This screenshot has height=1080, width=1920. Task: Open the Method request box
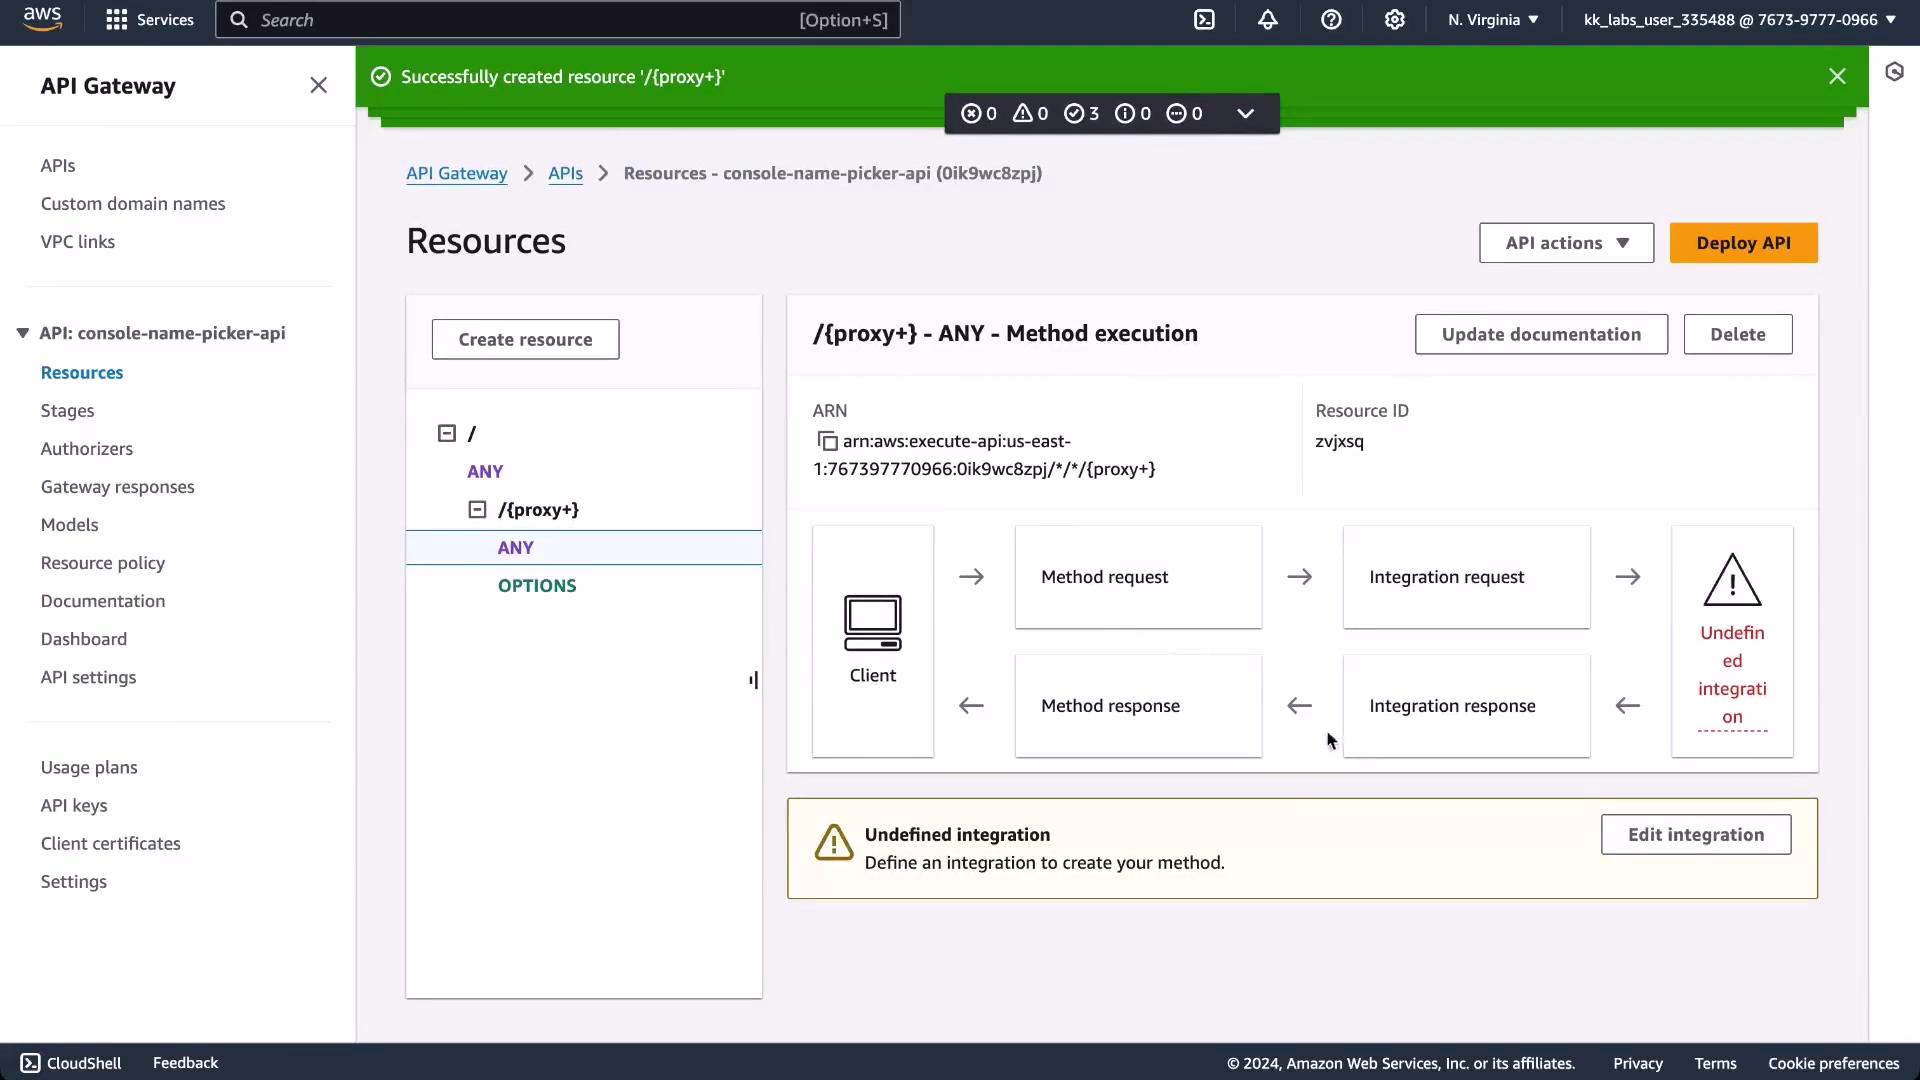[x=1138, y=577]
